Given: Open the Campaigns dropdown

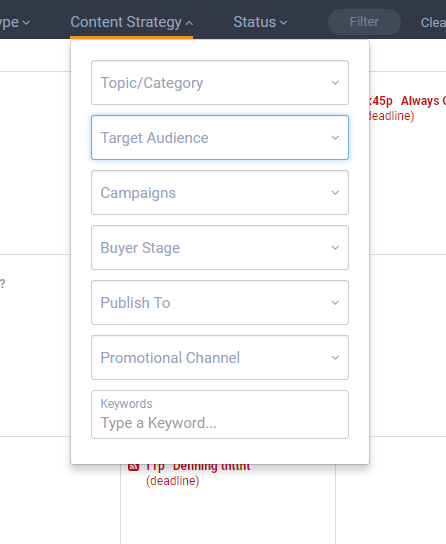Looking at the screenshot, I should pyautogui.click(x=220, y=193).
